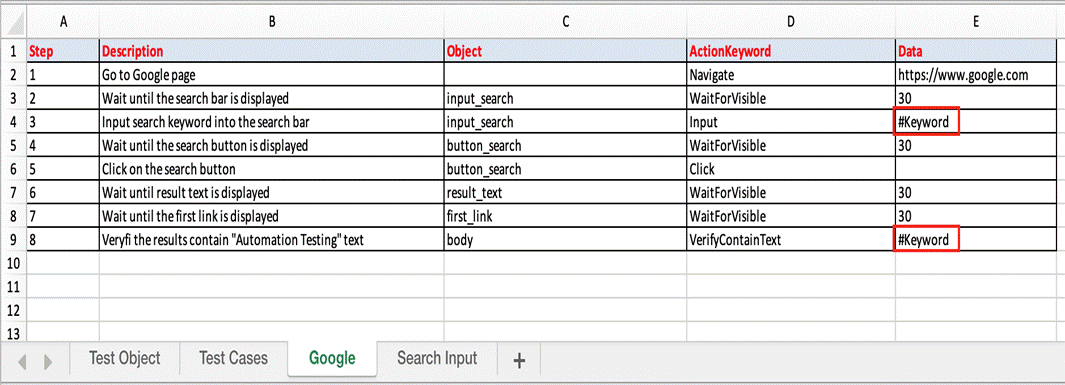Select cell "Wait until the search bar is displayed"

(x=272, y=98)
